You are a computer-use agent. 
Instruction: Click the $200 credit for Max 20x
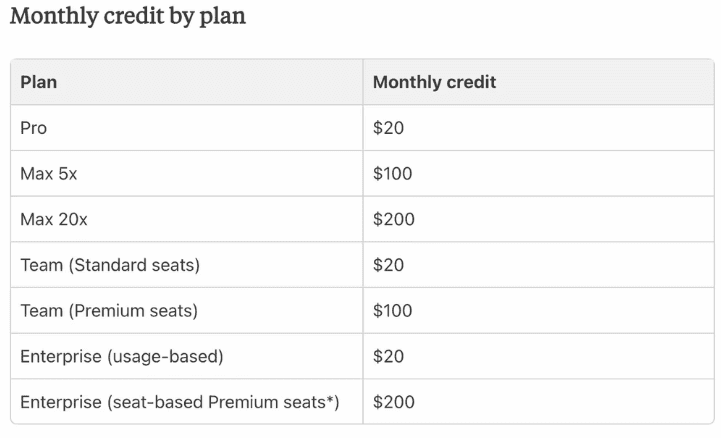(394, 219)
